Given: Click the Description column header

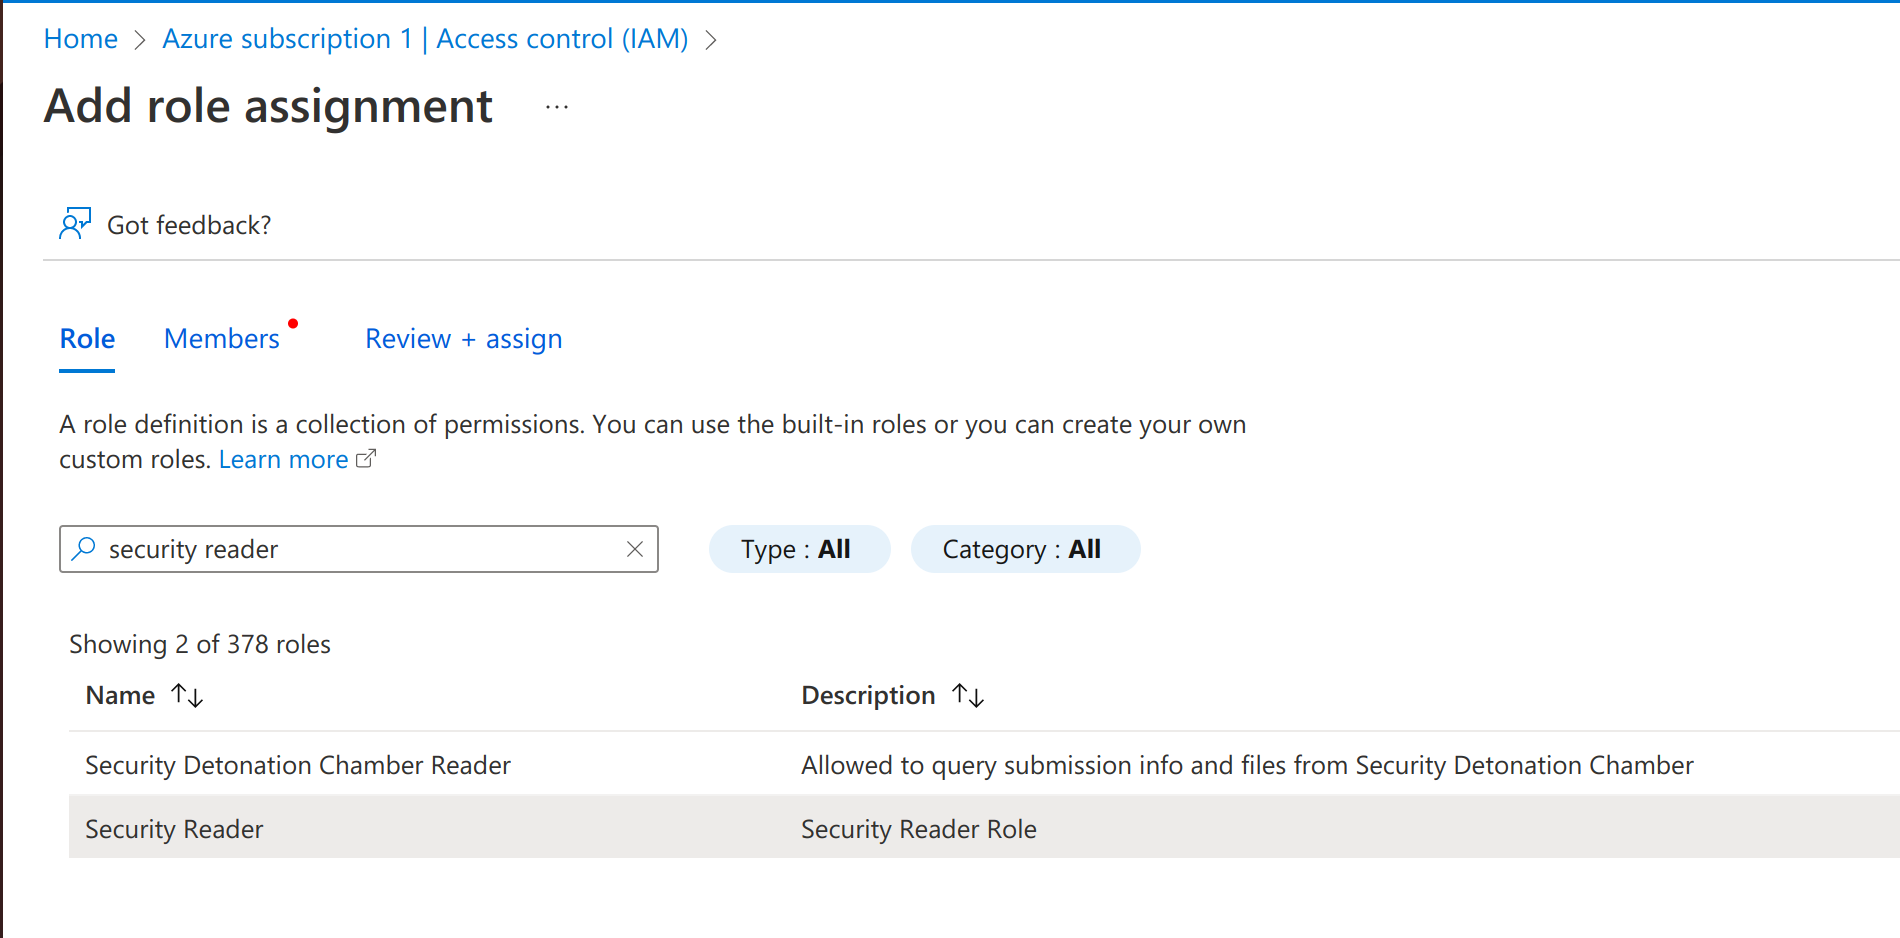Looking at the screenshot, I should pyautogui.click(x=868, y=695).
